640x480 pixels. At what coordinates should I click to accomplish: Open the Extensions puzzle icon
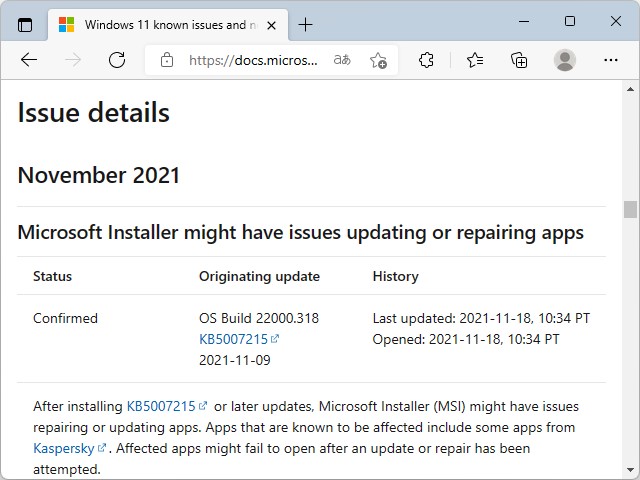tap(426, 60)
